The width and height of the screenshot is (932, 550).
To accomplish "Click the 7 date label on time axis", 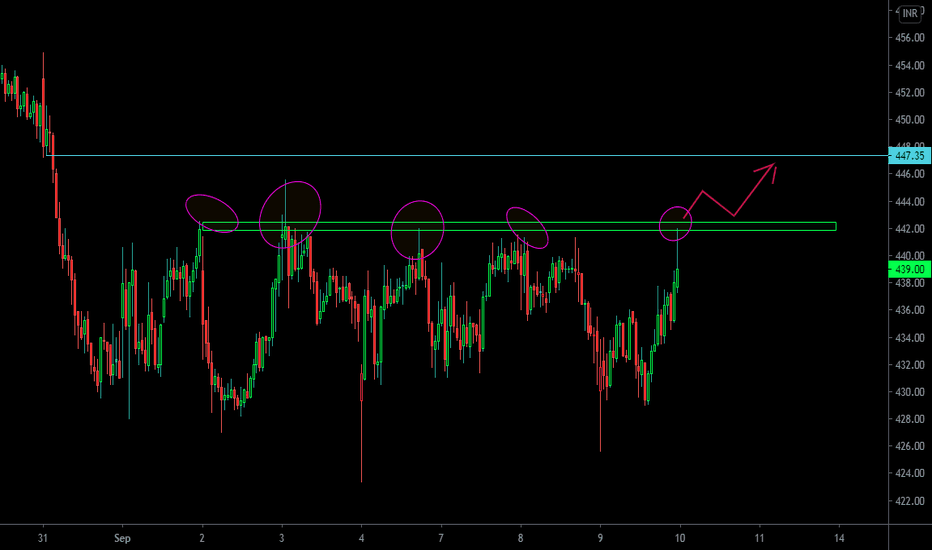I will coord(441,538).
